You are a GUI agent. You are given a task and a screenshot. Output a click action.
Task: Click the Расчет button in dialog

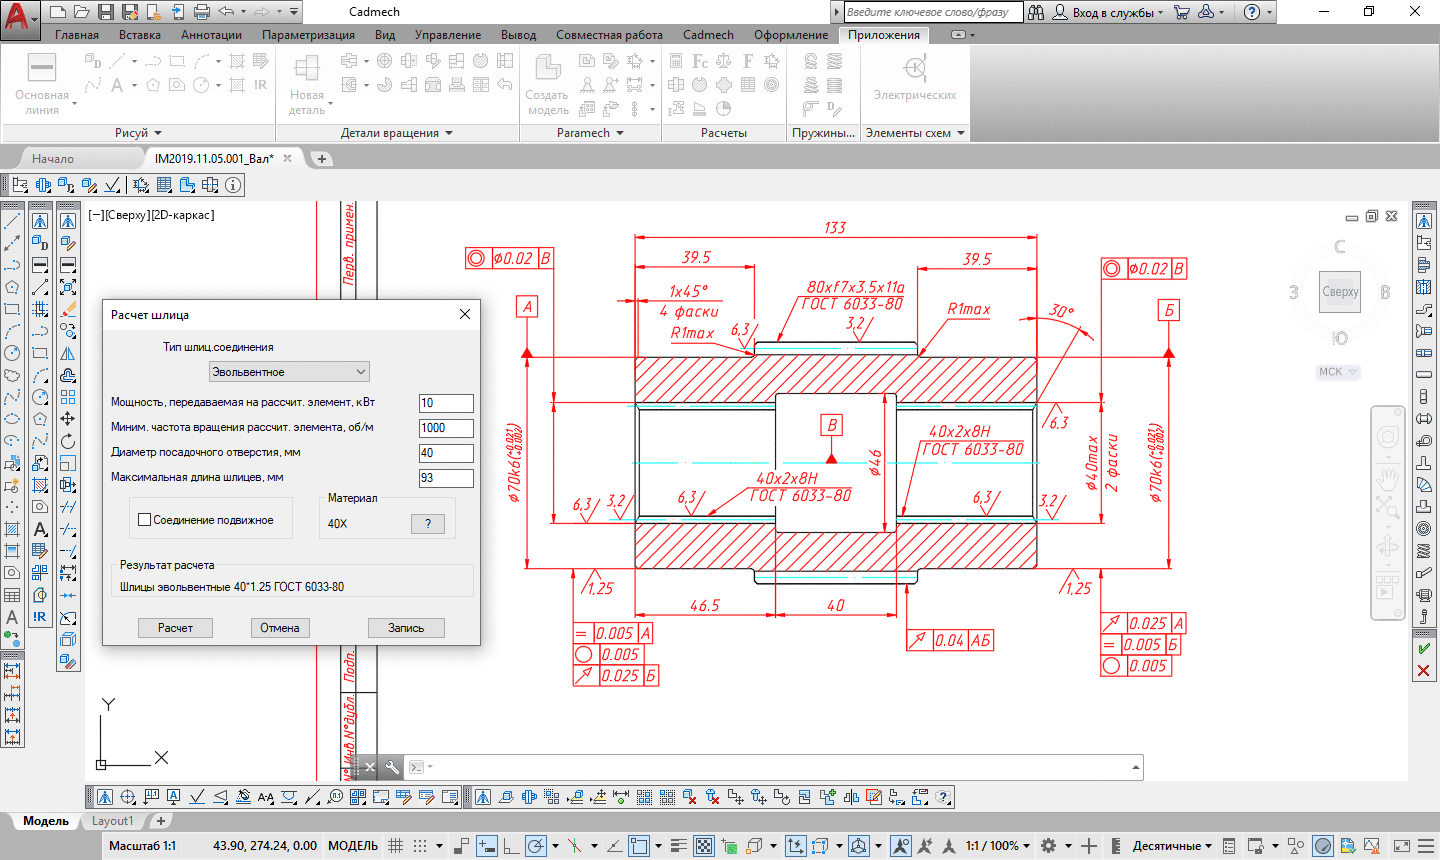tap(175, 628)
